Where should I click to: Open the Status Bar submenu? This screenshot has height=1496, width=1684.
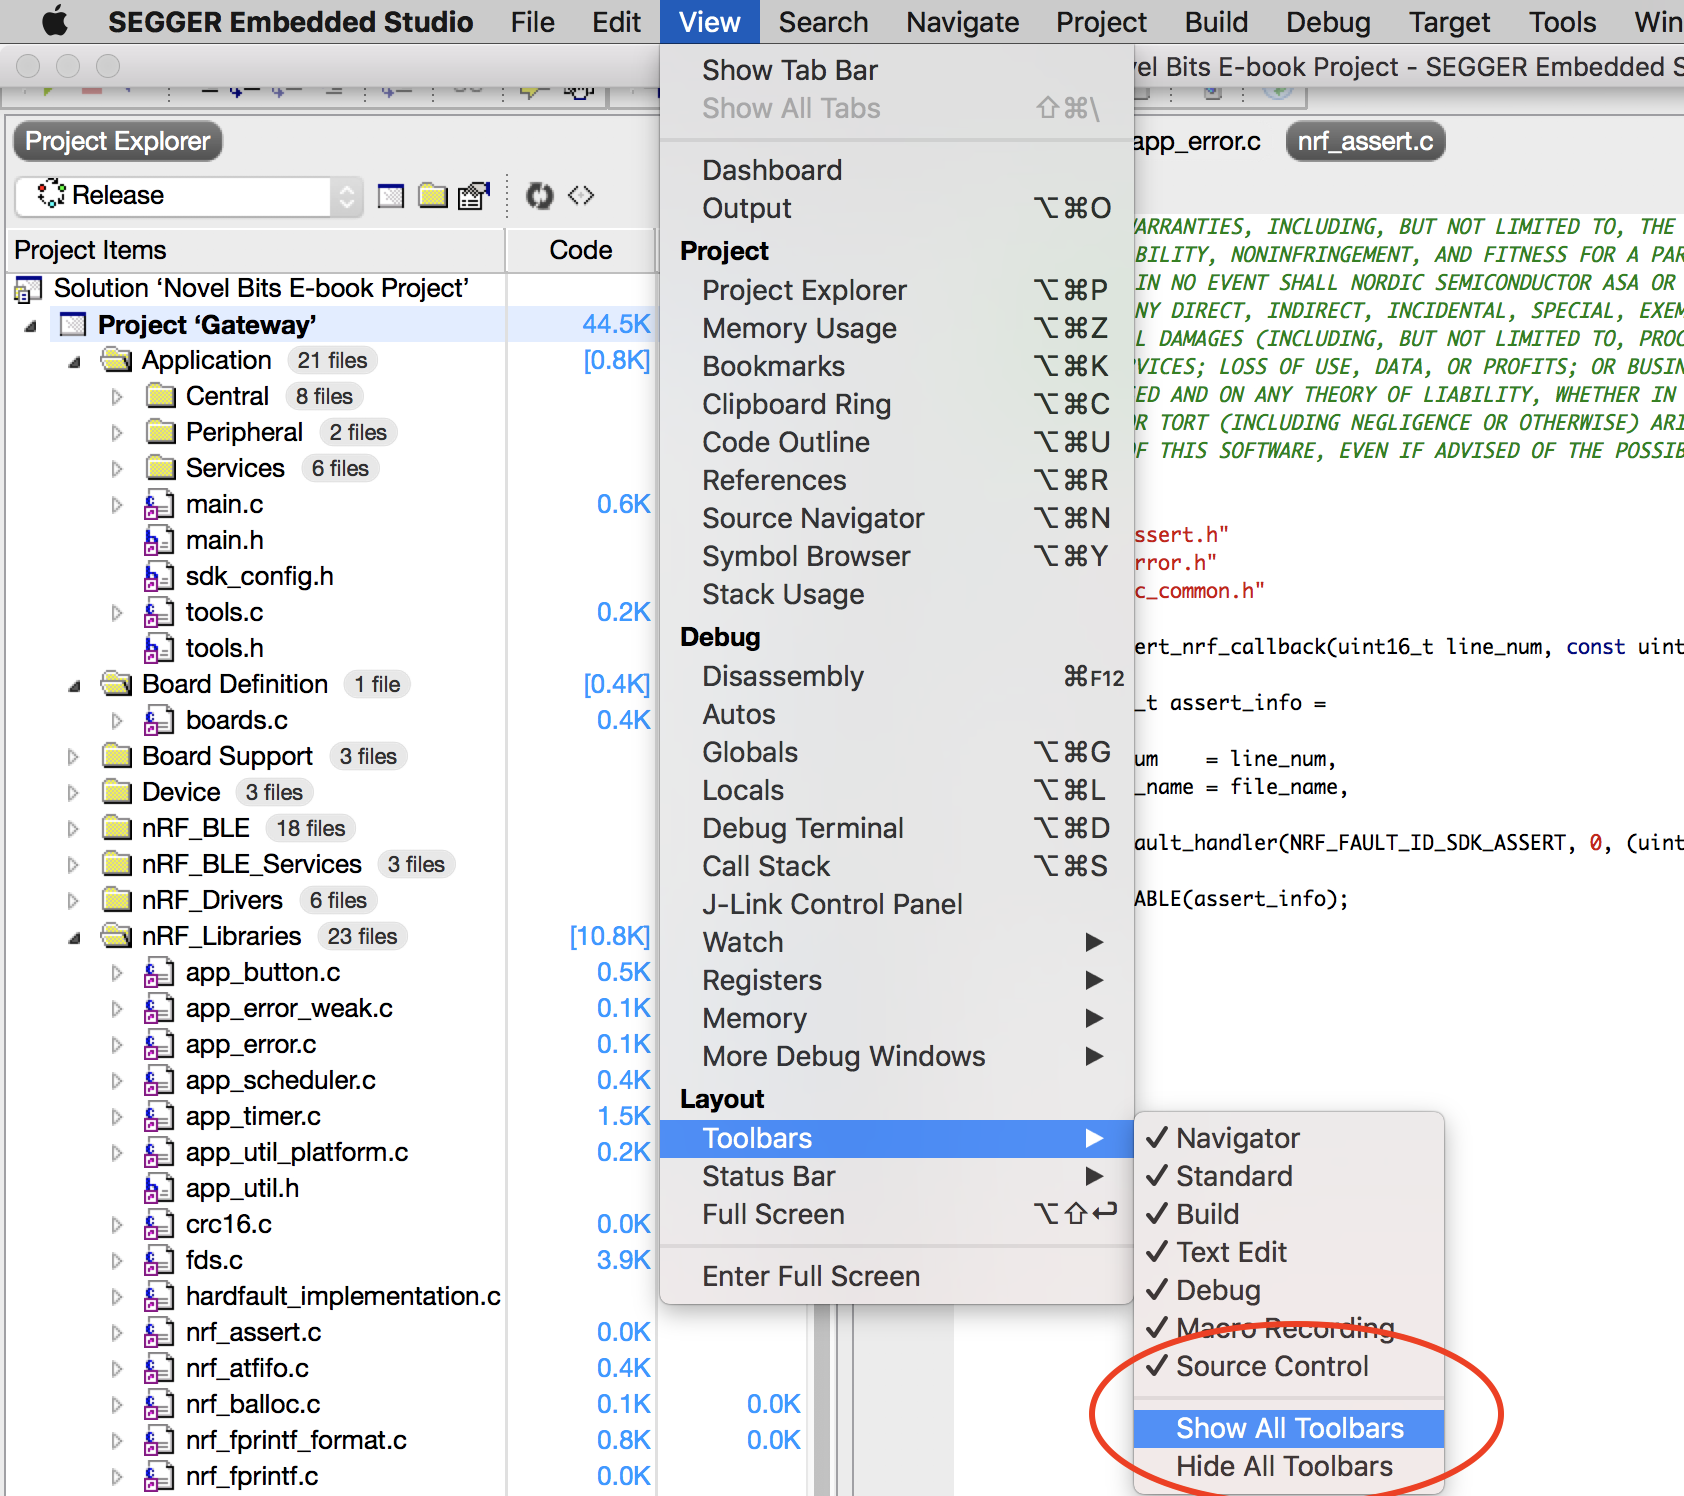896,1176
